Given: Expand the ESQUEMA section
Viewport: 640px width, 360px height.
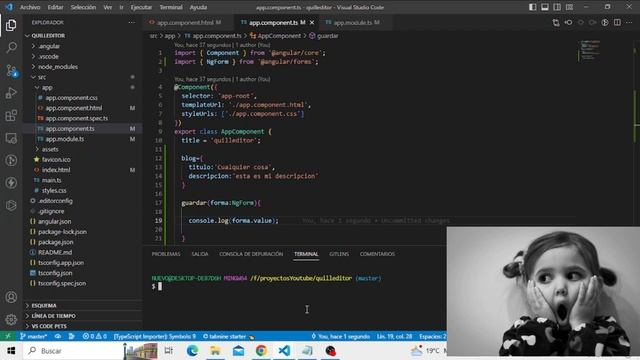Looking at the screenshot, I should (x=44, y=305).
